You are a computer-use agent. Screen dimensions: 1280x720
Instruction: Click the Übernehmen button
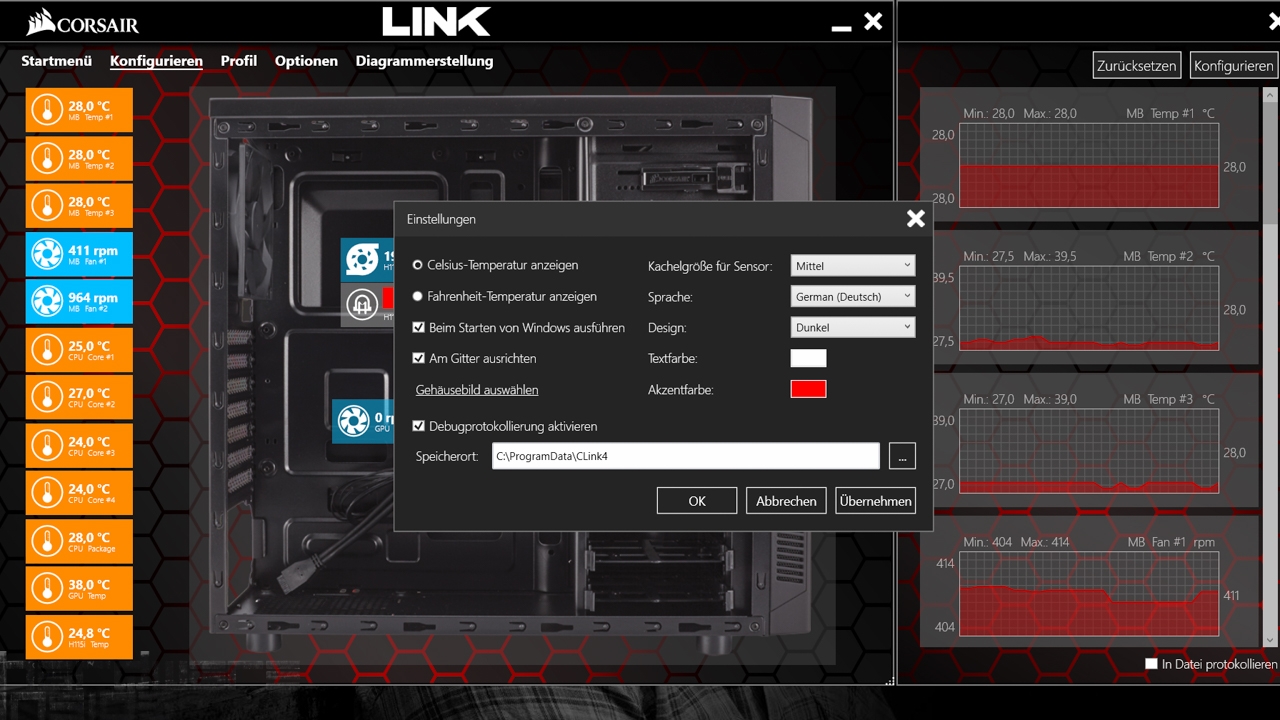(875, 501)
